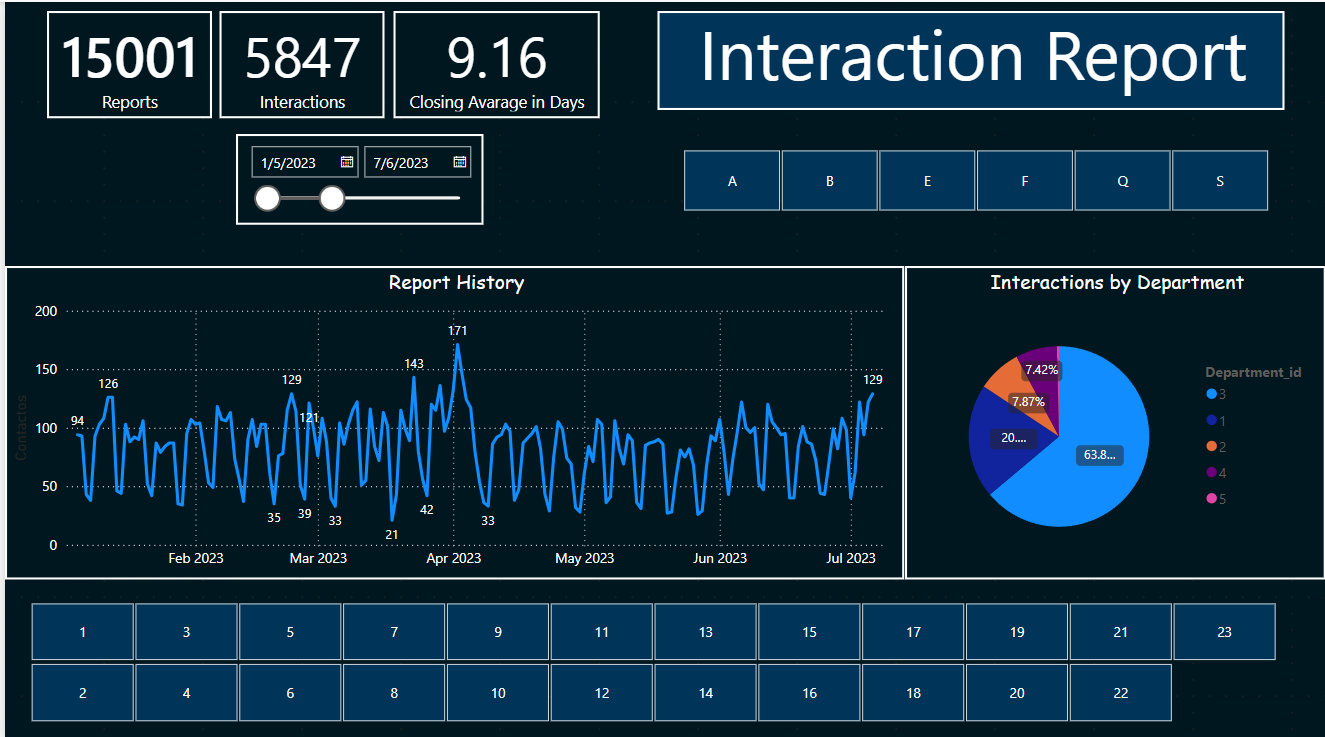
Task: Select the S slicer button
Action: 1220,181
